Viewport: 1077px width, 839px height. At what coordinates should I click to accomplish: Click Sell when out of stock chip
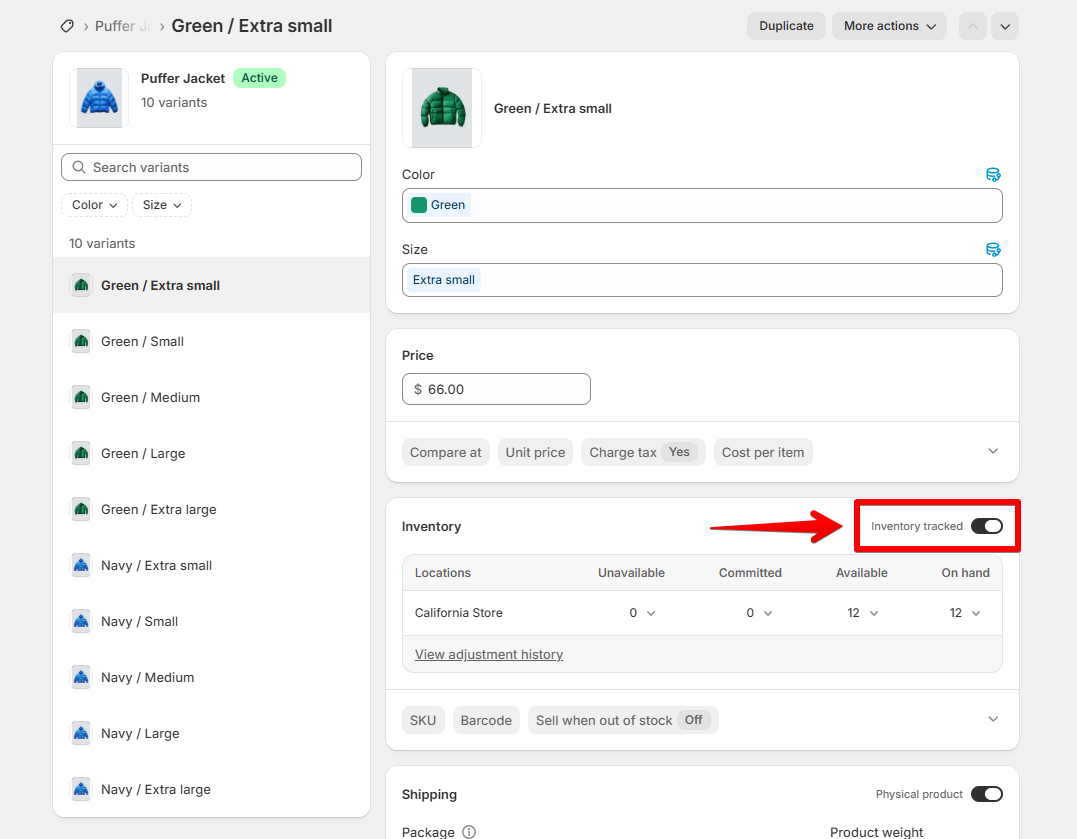(623, 720)
